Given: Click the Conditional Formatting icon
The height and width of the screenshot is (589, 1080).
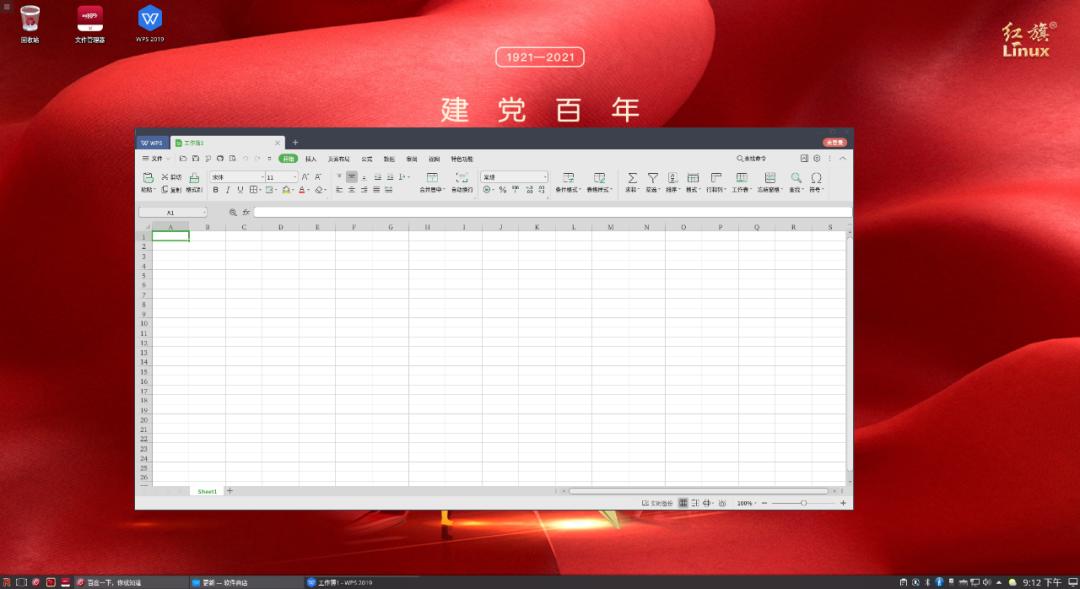Looking at the screenshot, I should (568, 178).
